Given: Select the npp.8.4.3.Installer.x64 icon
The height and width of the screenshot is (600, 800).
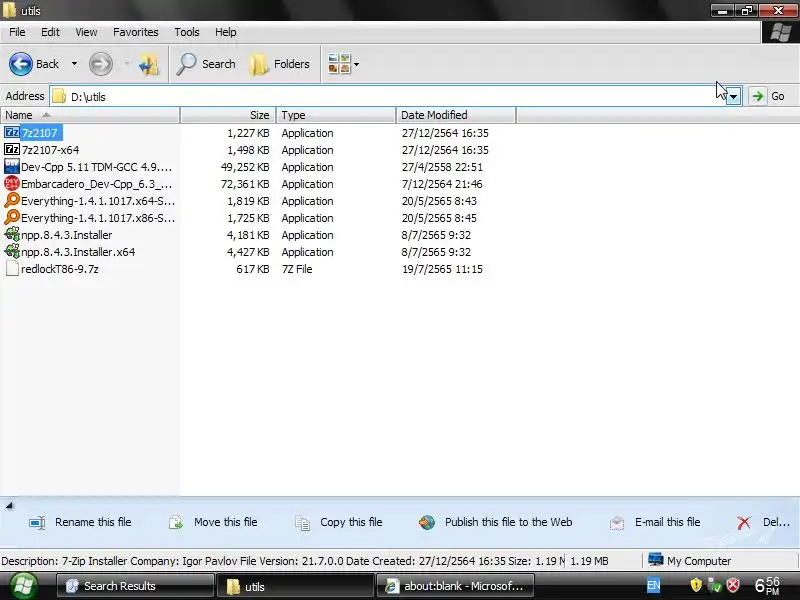Looking at the screenshot, I should pos(12,252).
